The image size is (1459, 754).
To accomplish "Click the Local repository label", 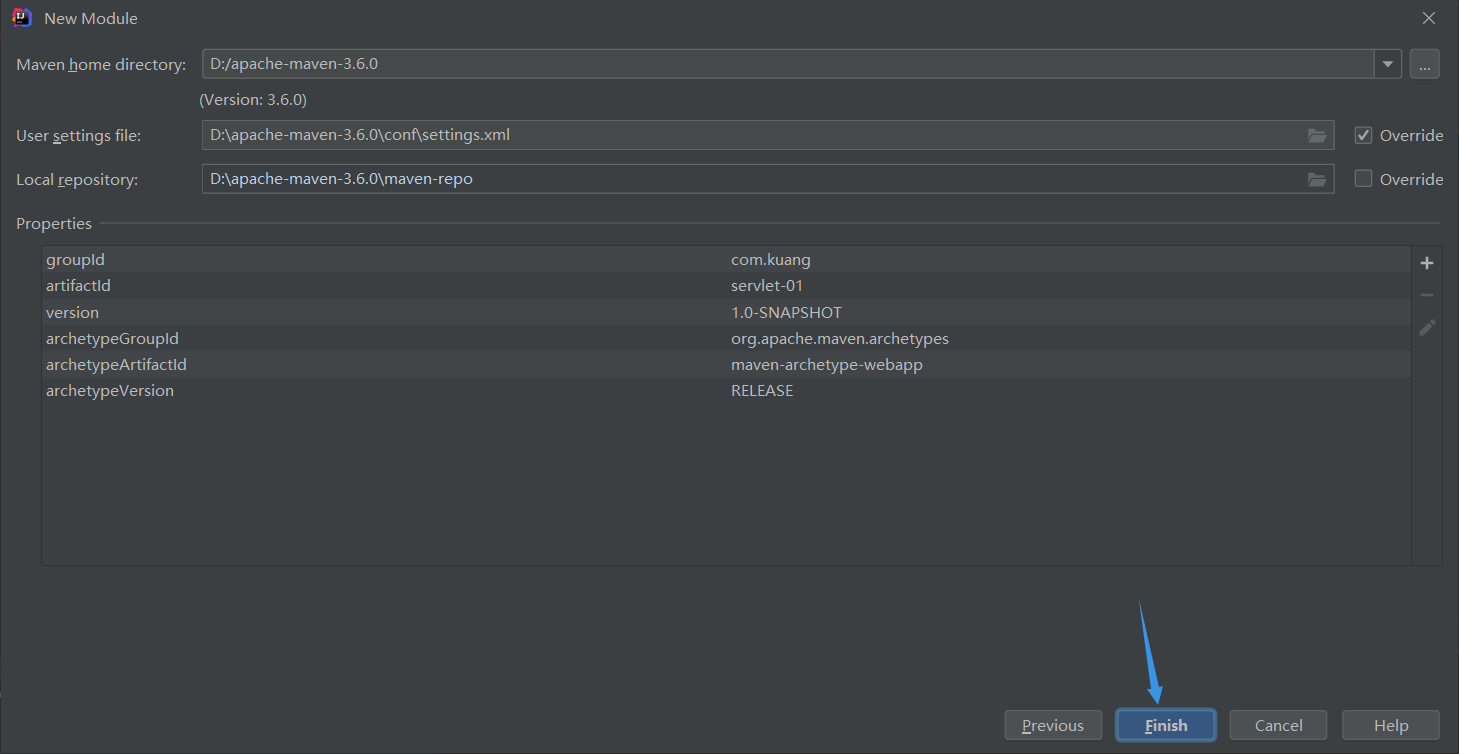I will (77, 180).
